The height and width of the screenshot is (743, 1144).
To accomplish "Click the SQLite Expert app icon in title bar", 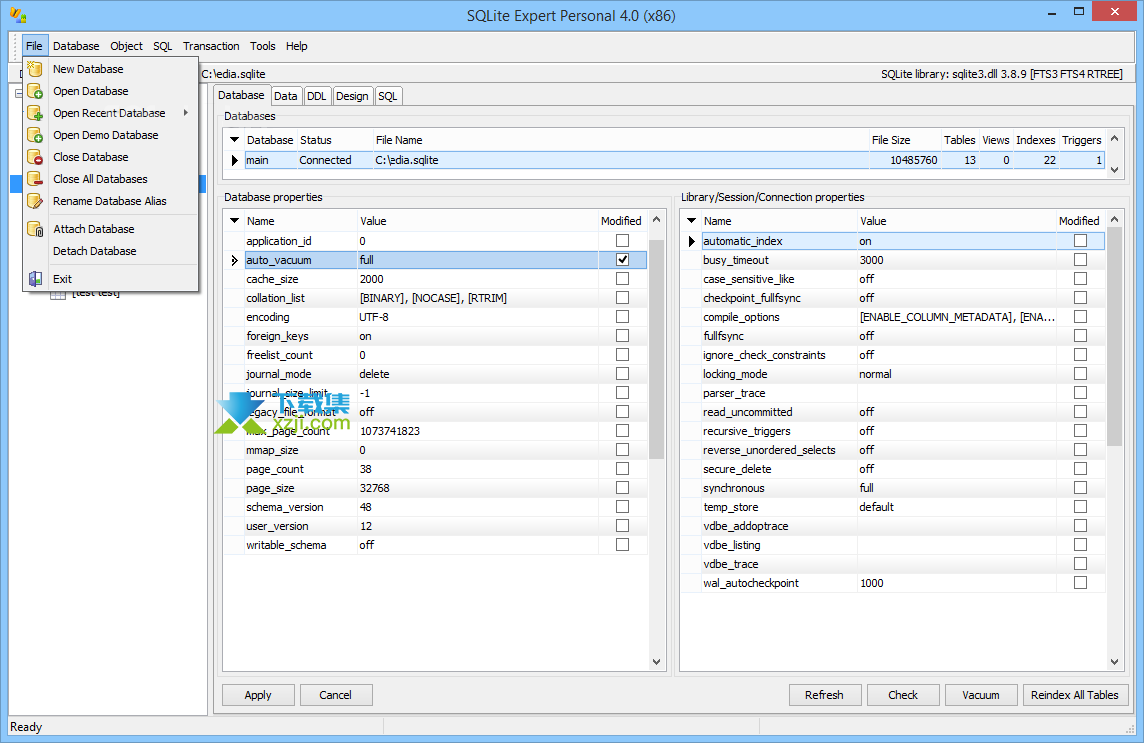I will (18, 15).
